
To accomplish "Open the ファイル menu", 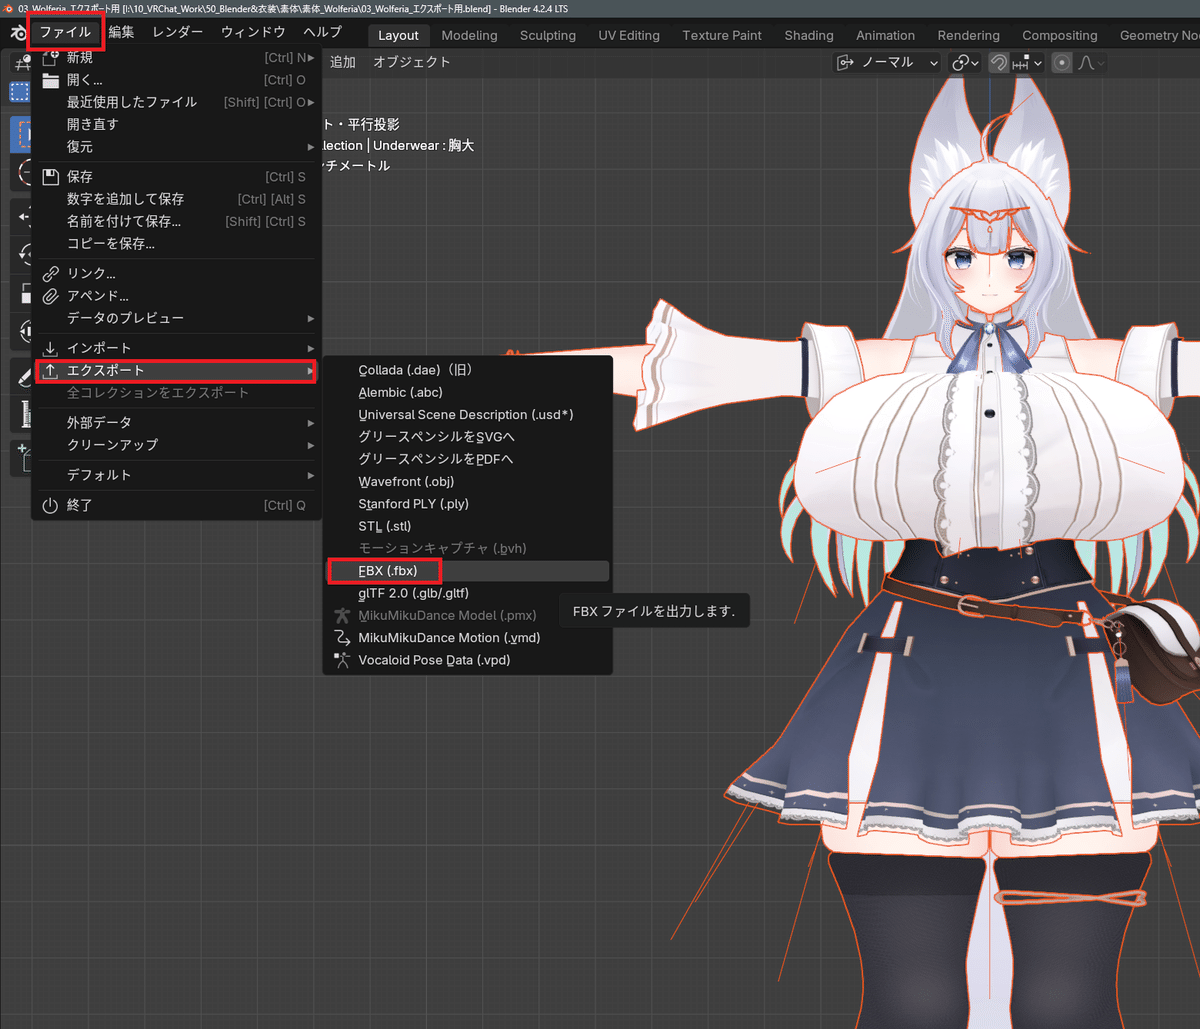I will click(x=65, y=32).
